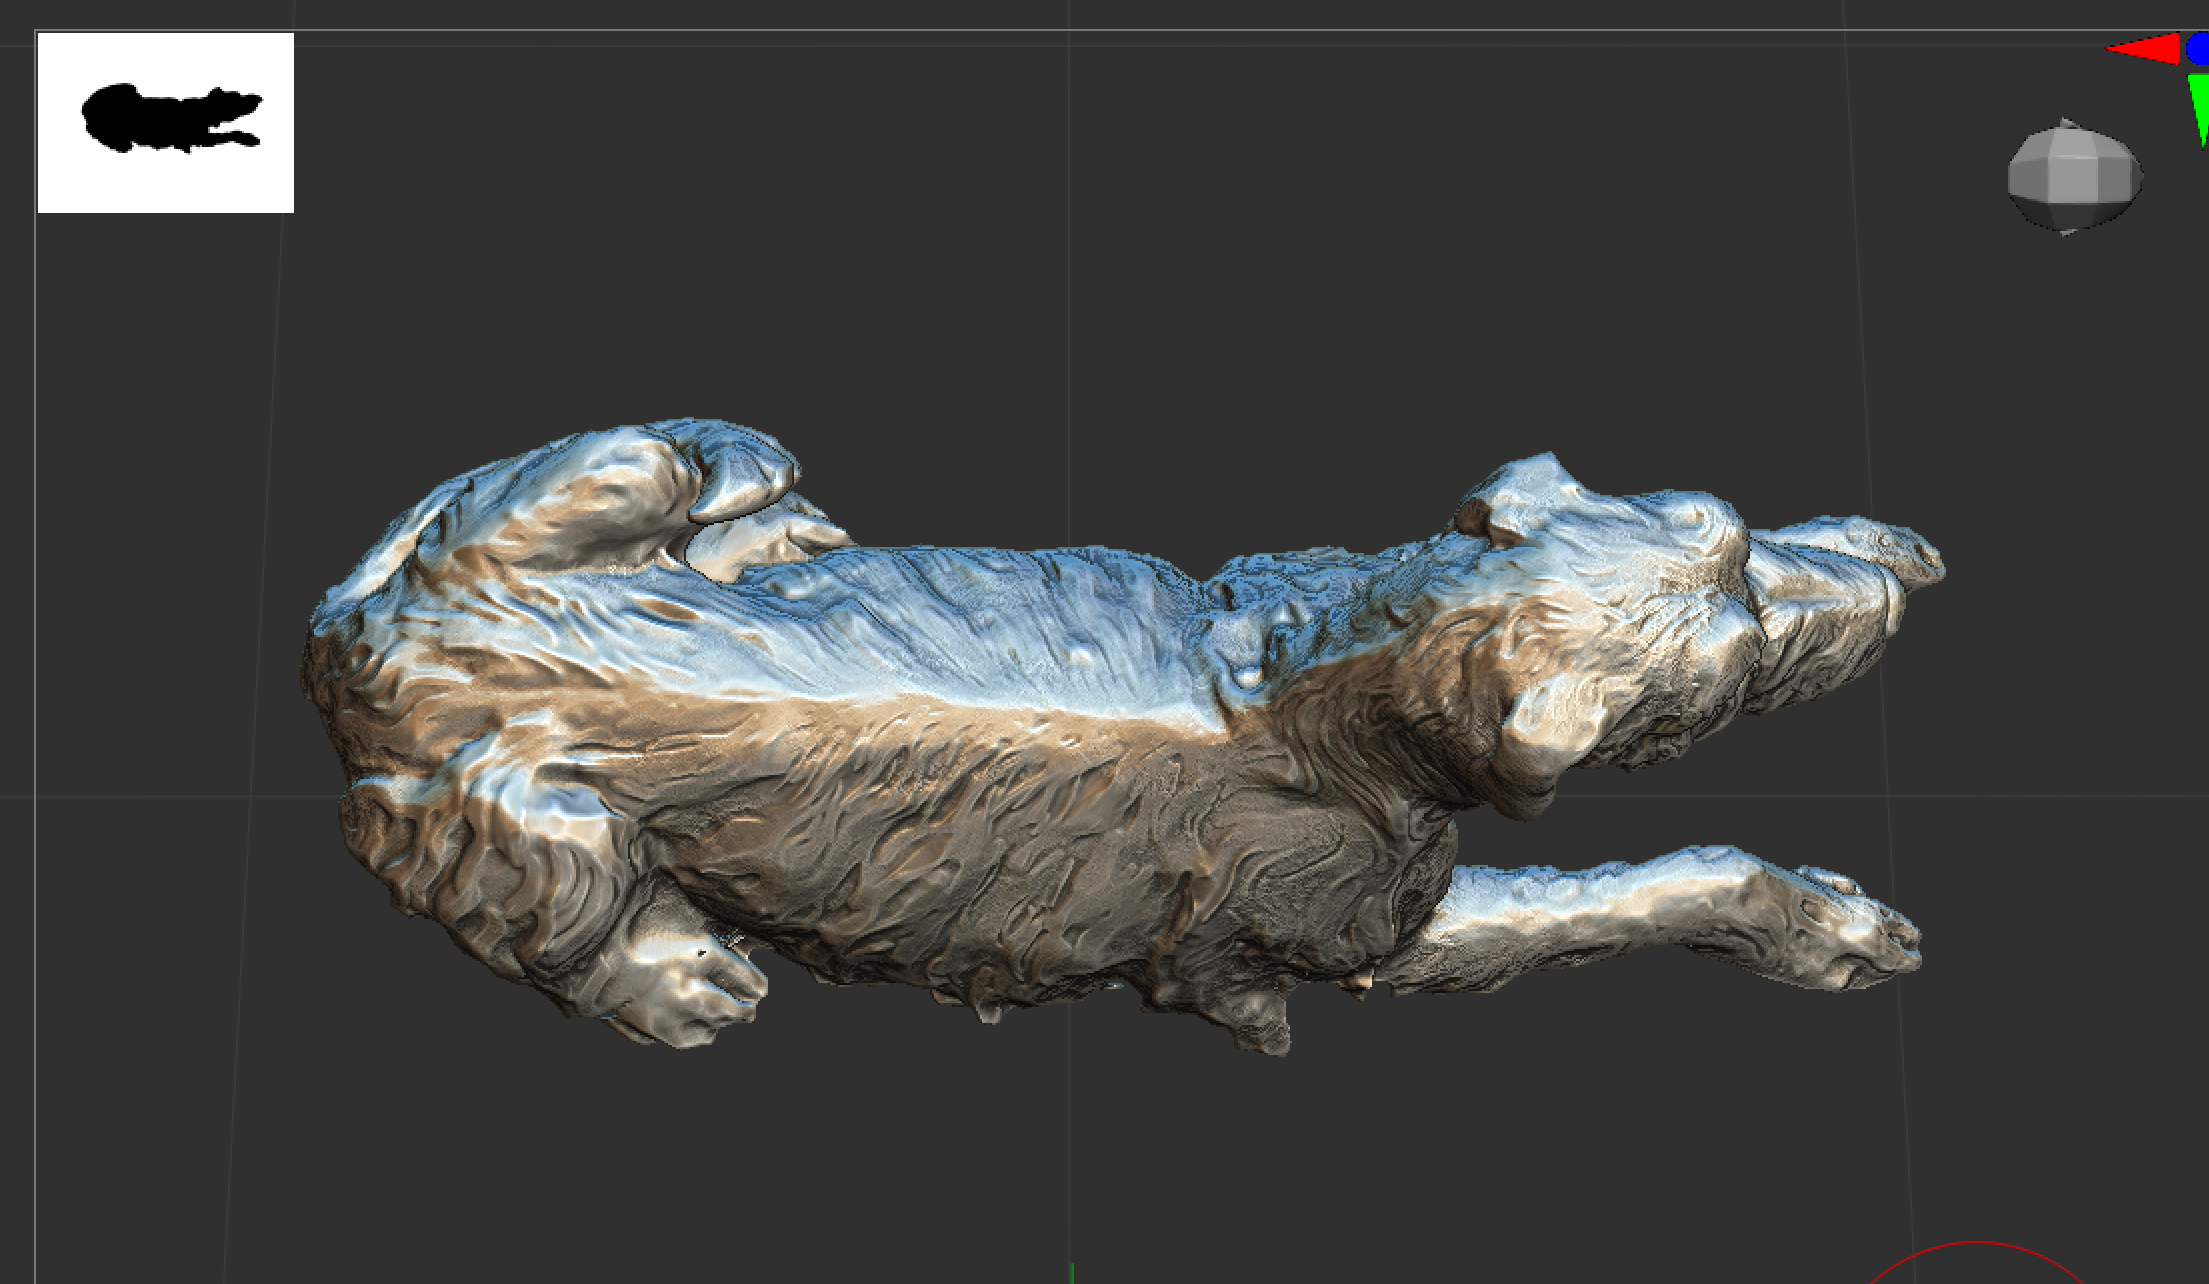
Task: Click the blue Z-axis dot indicator
Action: tap(2198, 49)
